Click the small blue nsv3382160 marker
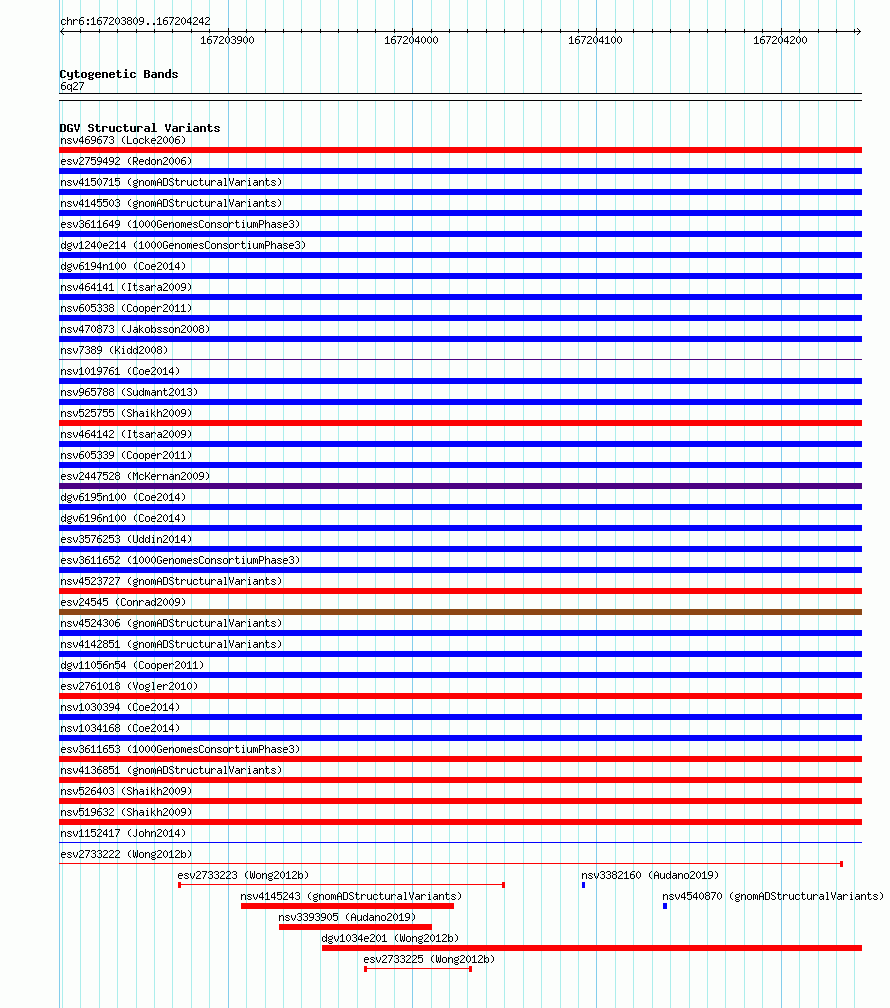Screen dimensions: 890x1008 pyautogui.click(x=583, y=885)
